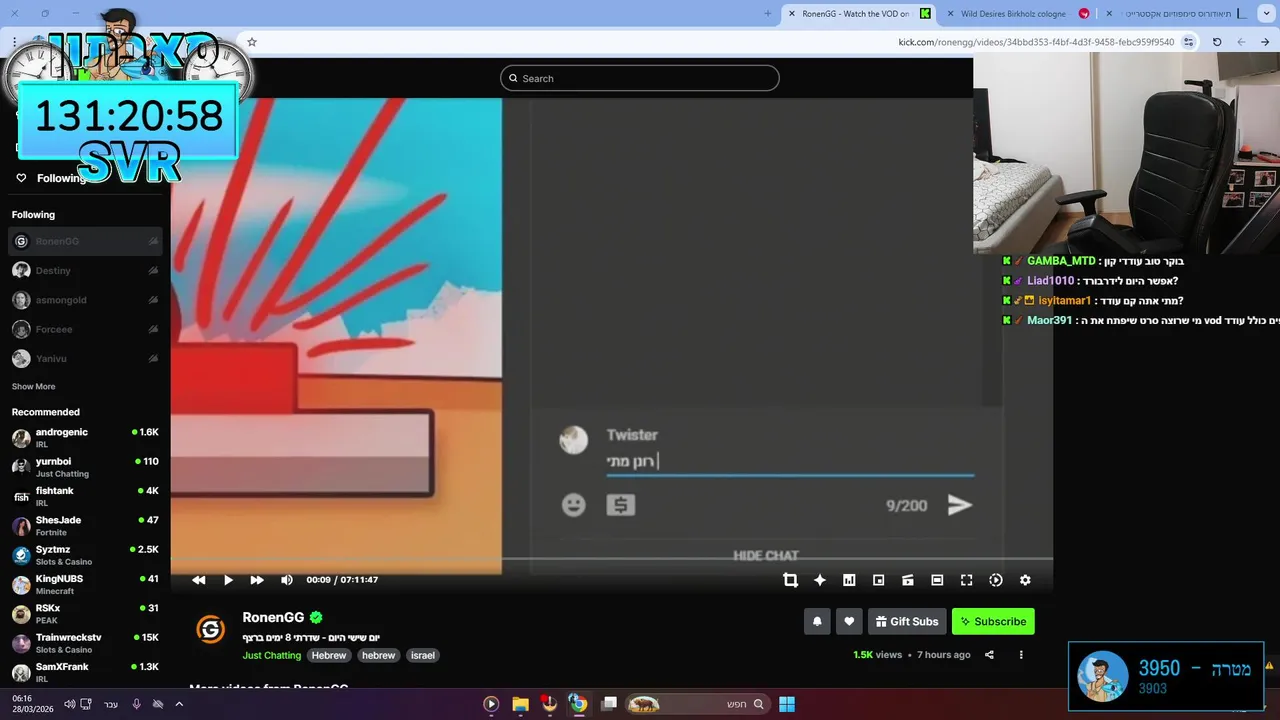Mute the video volume

287,580
